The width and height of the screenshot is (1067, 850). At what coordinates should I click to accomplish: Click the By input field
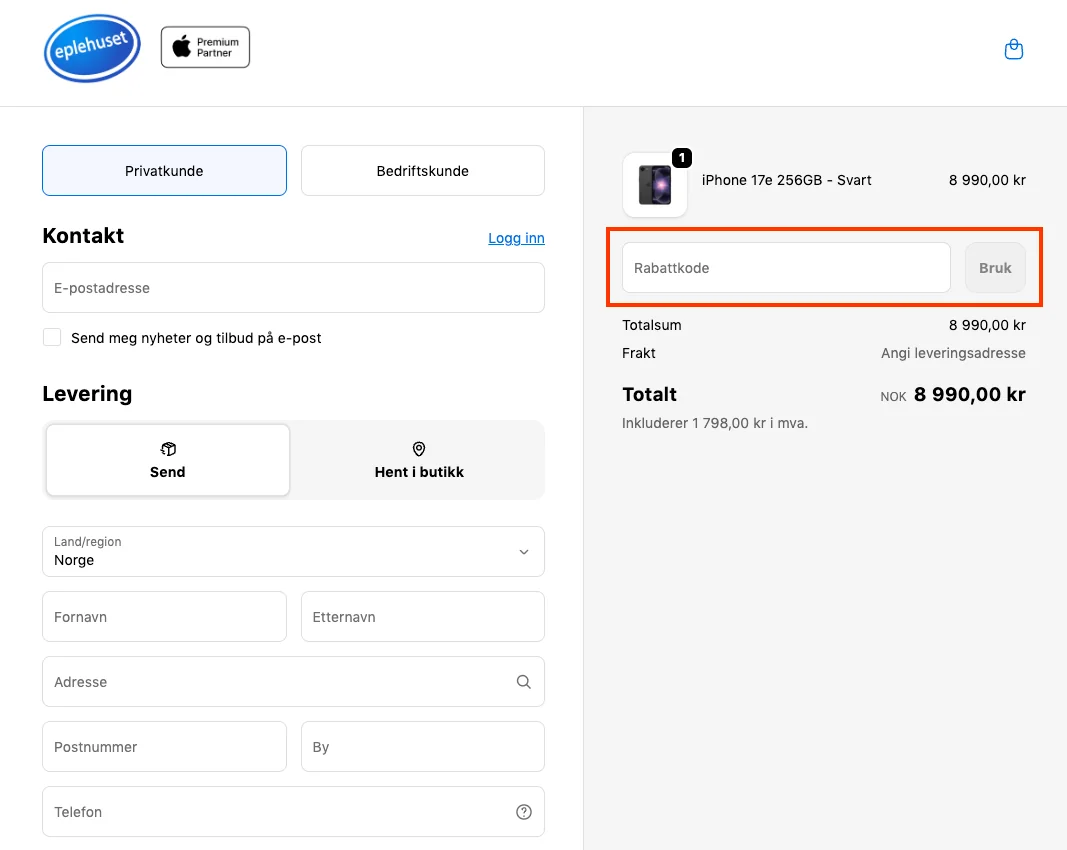[x=423, y=747]
